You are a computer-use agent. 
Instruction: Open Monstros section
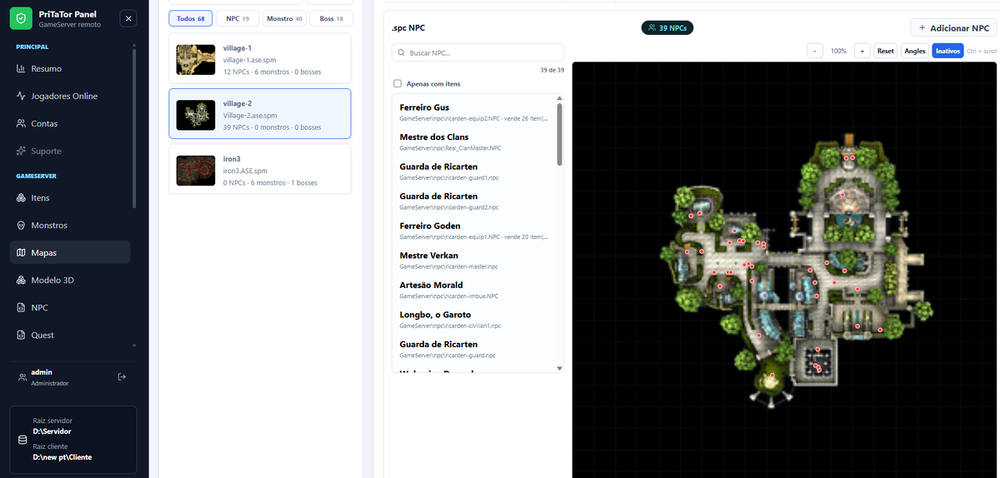pos(70,226)
